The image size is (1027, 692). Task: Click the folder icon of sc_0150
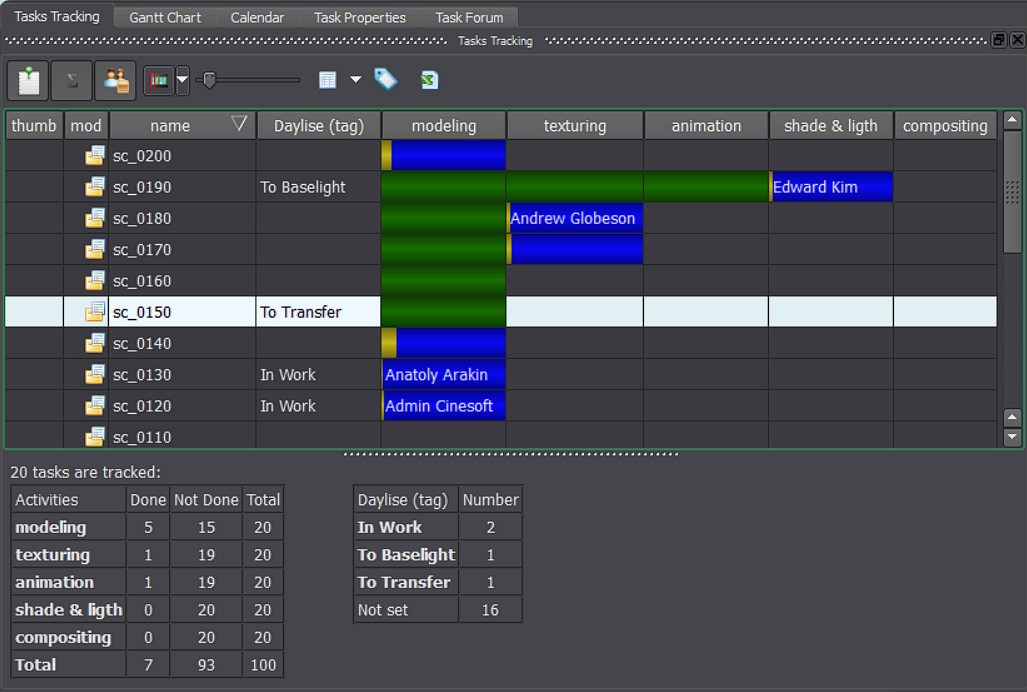94,312
